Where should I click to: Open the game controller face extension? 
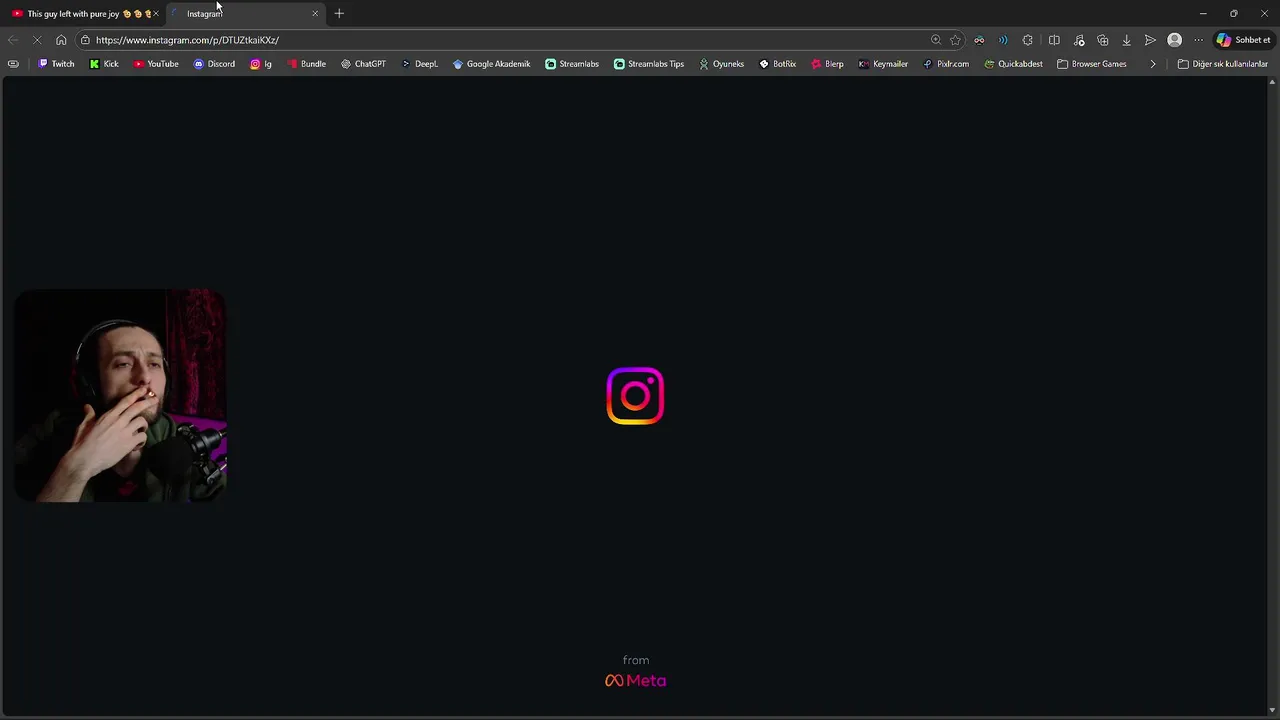(x=979, y=40)
